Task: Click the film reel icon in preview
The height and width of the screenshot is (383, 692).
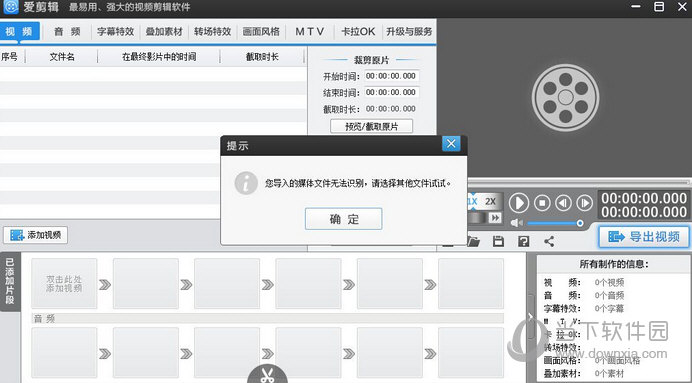Action: point(565,98)
